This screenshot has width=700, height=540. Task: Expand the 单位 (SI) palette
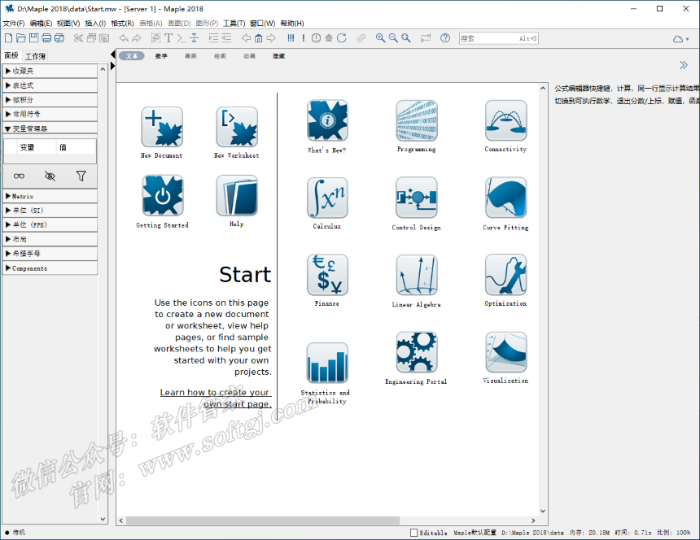click(x=50, y=210)
